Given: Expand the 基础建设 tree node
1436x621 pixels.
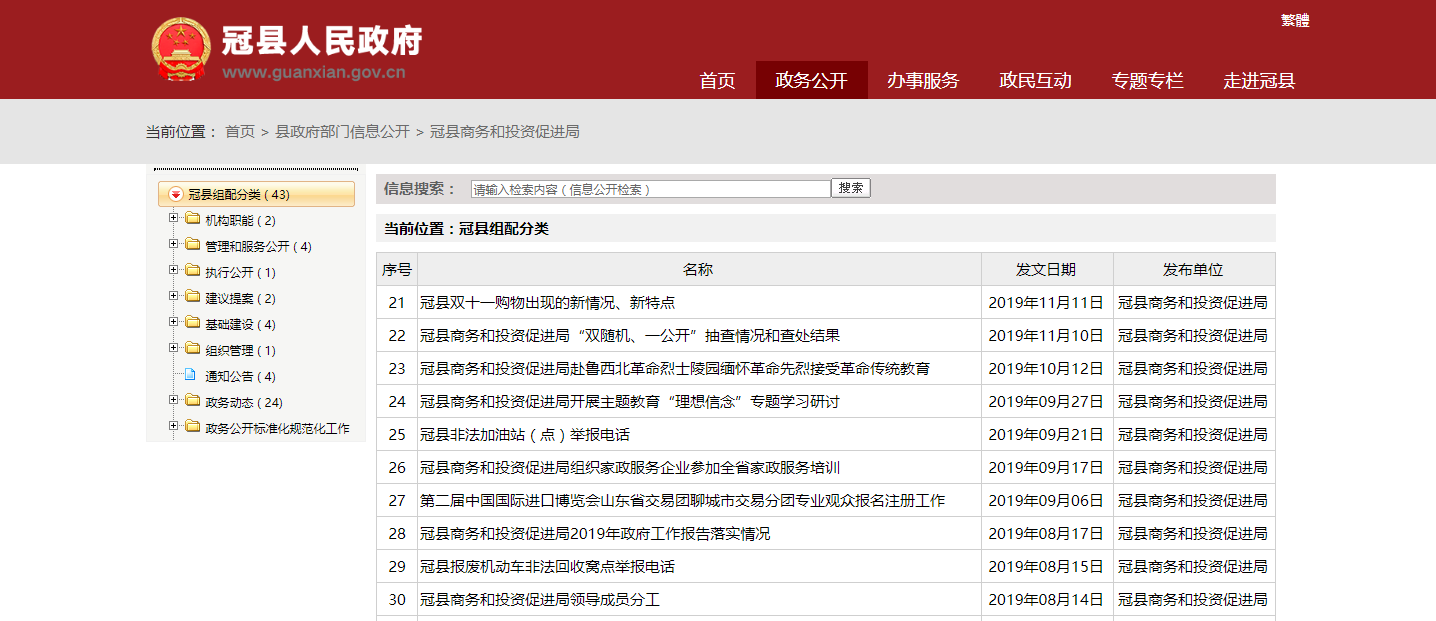Looking at the screenshot, I should [174, 323].
